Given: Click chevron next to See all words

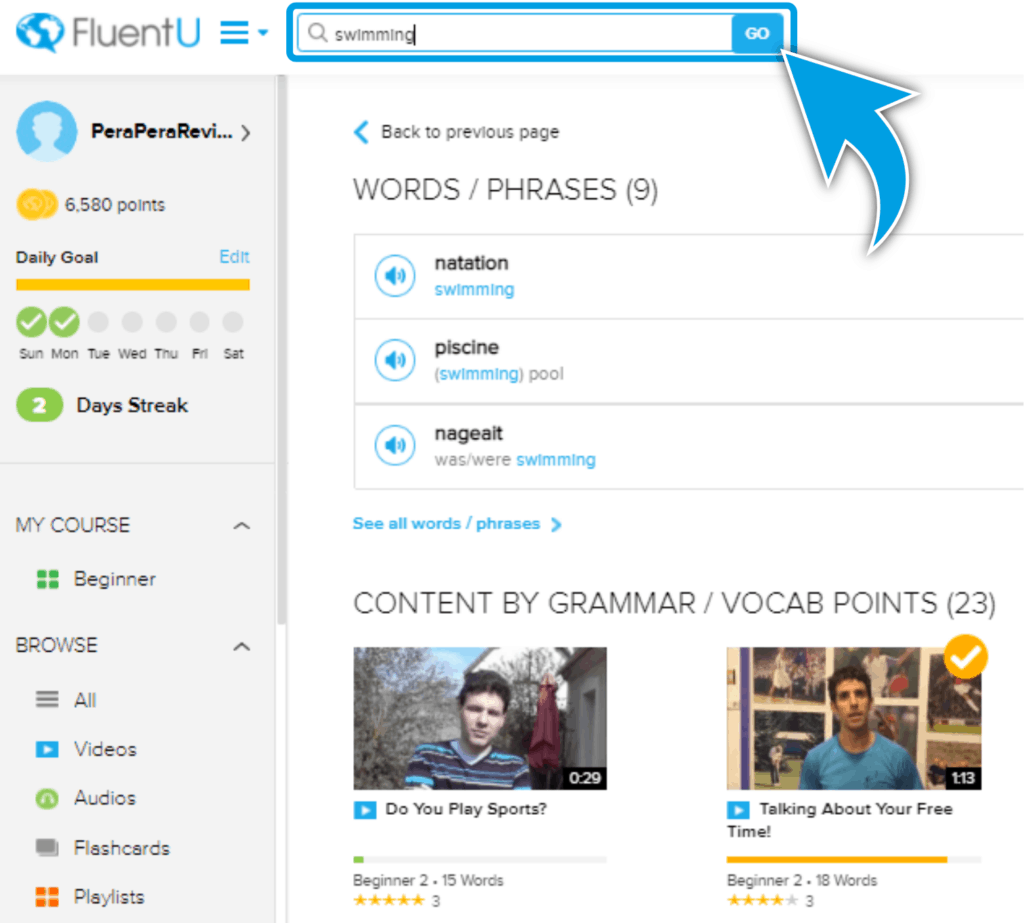Looking at the screenshot, I should coord(556,525).
